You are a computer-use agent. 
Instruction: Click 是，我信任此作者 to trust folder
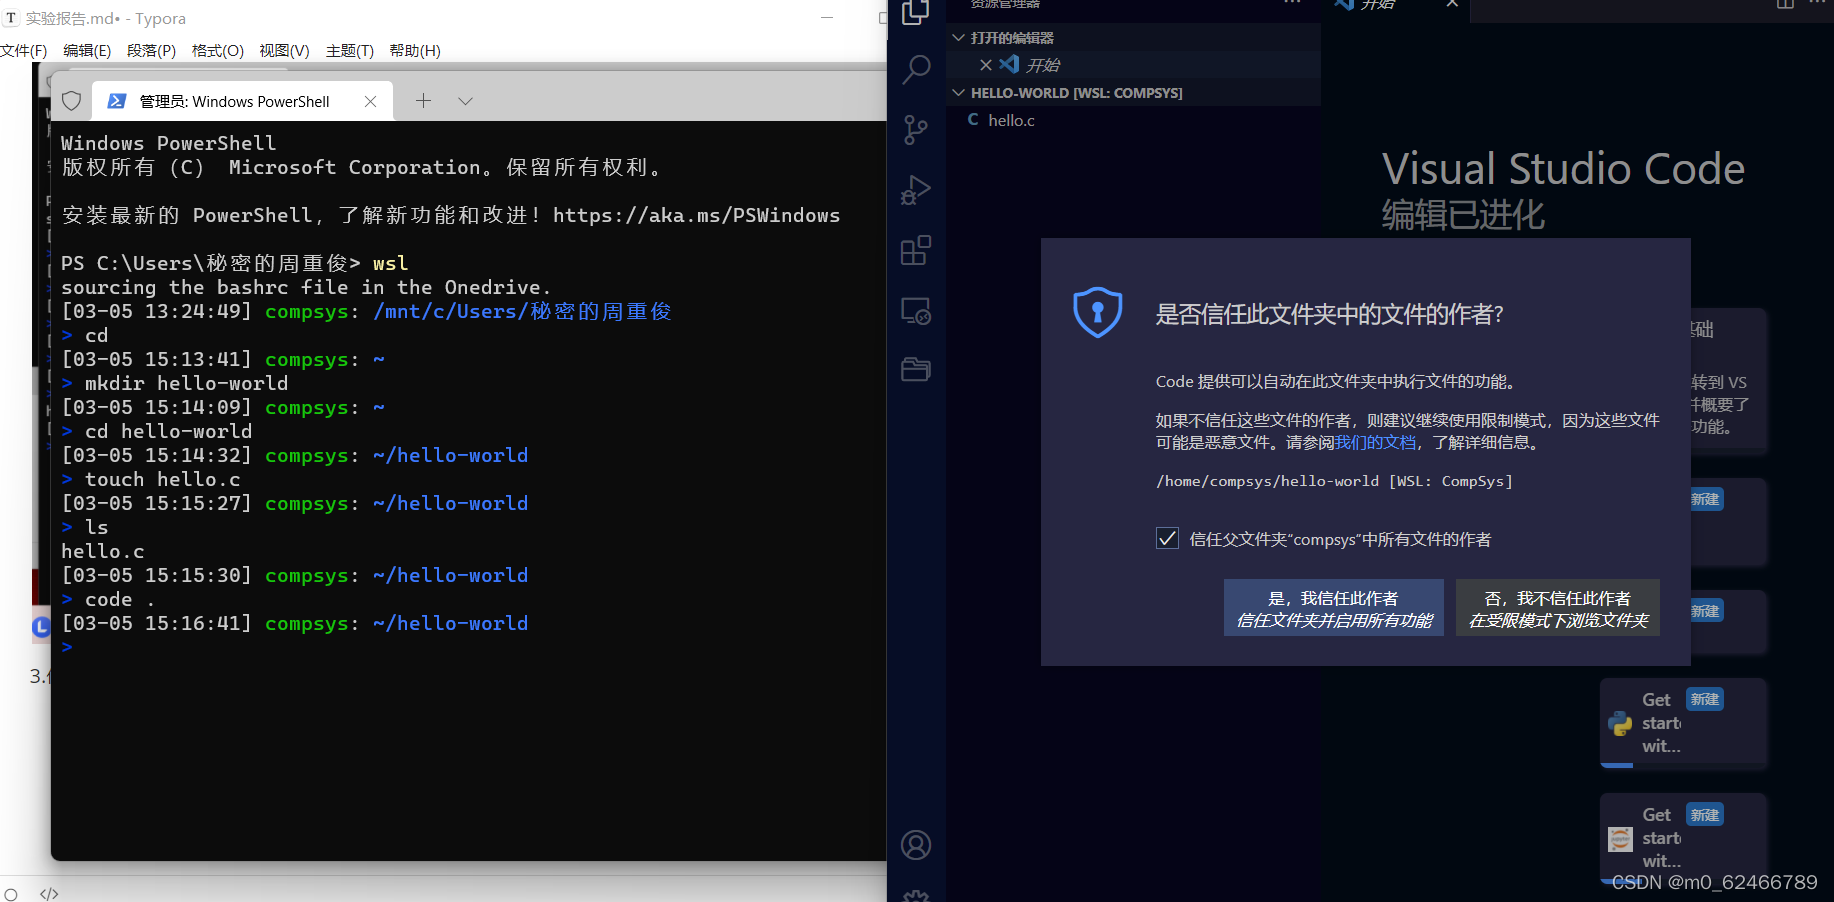coord(1333,607)
